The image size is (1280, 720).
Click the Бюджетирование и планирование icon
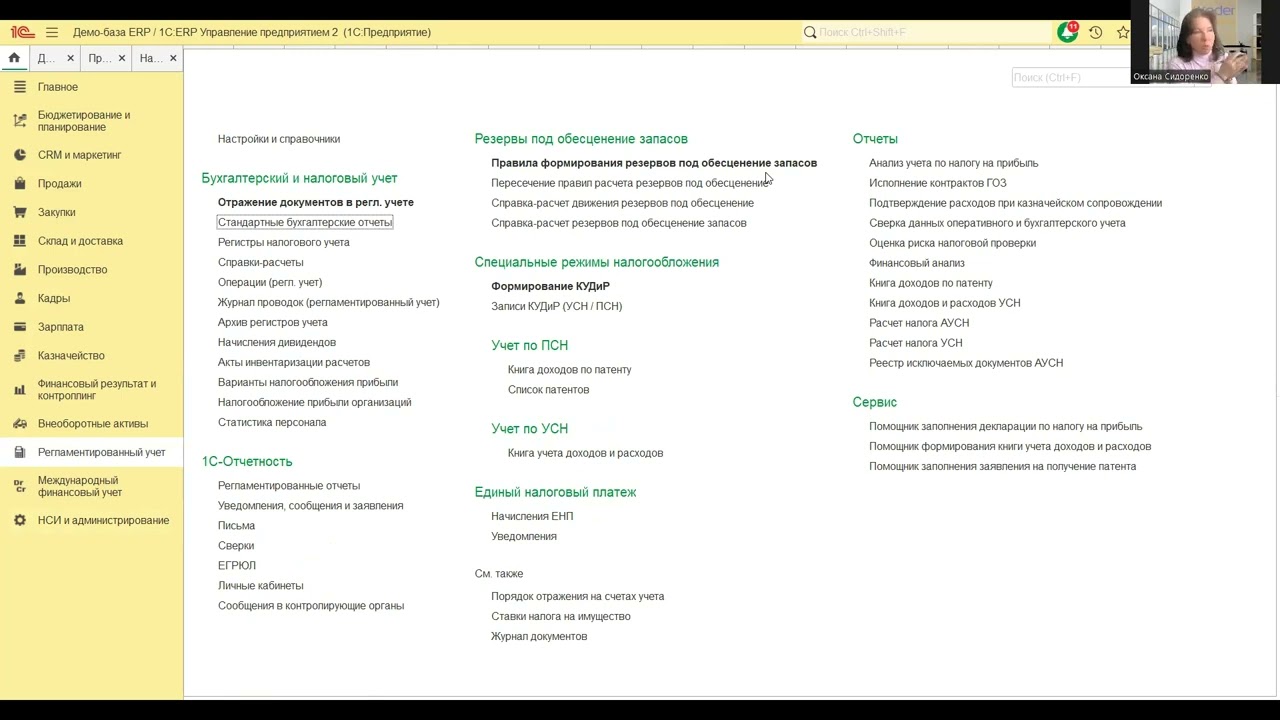tap(19, 121)
